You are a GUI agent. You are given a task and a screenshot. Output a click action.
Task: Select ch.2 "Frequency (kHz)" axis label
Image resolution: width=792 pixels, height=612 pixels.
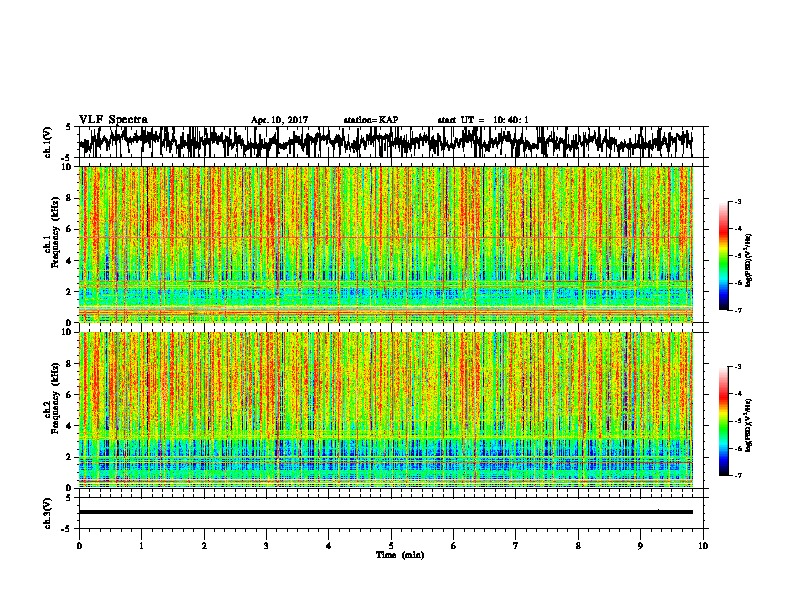pyautogui.click(x=55, y=398)
